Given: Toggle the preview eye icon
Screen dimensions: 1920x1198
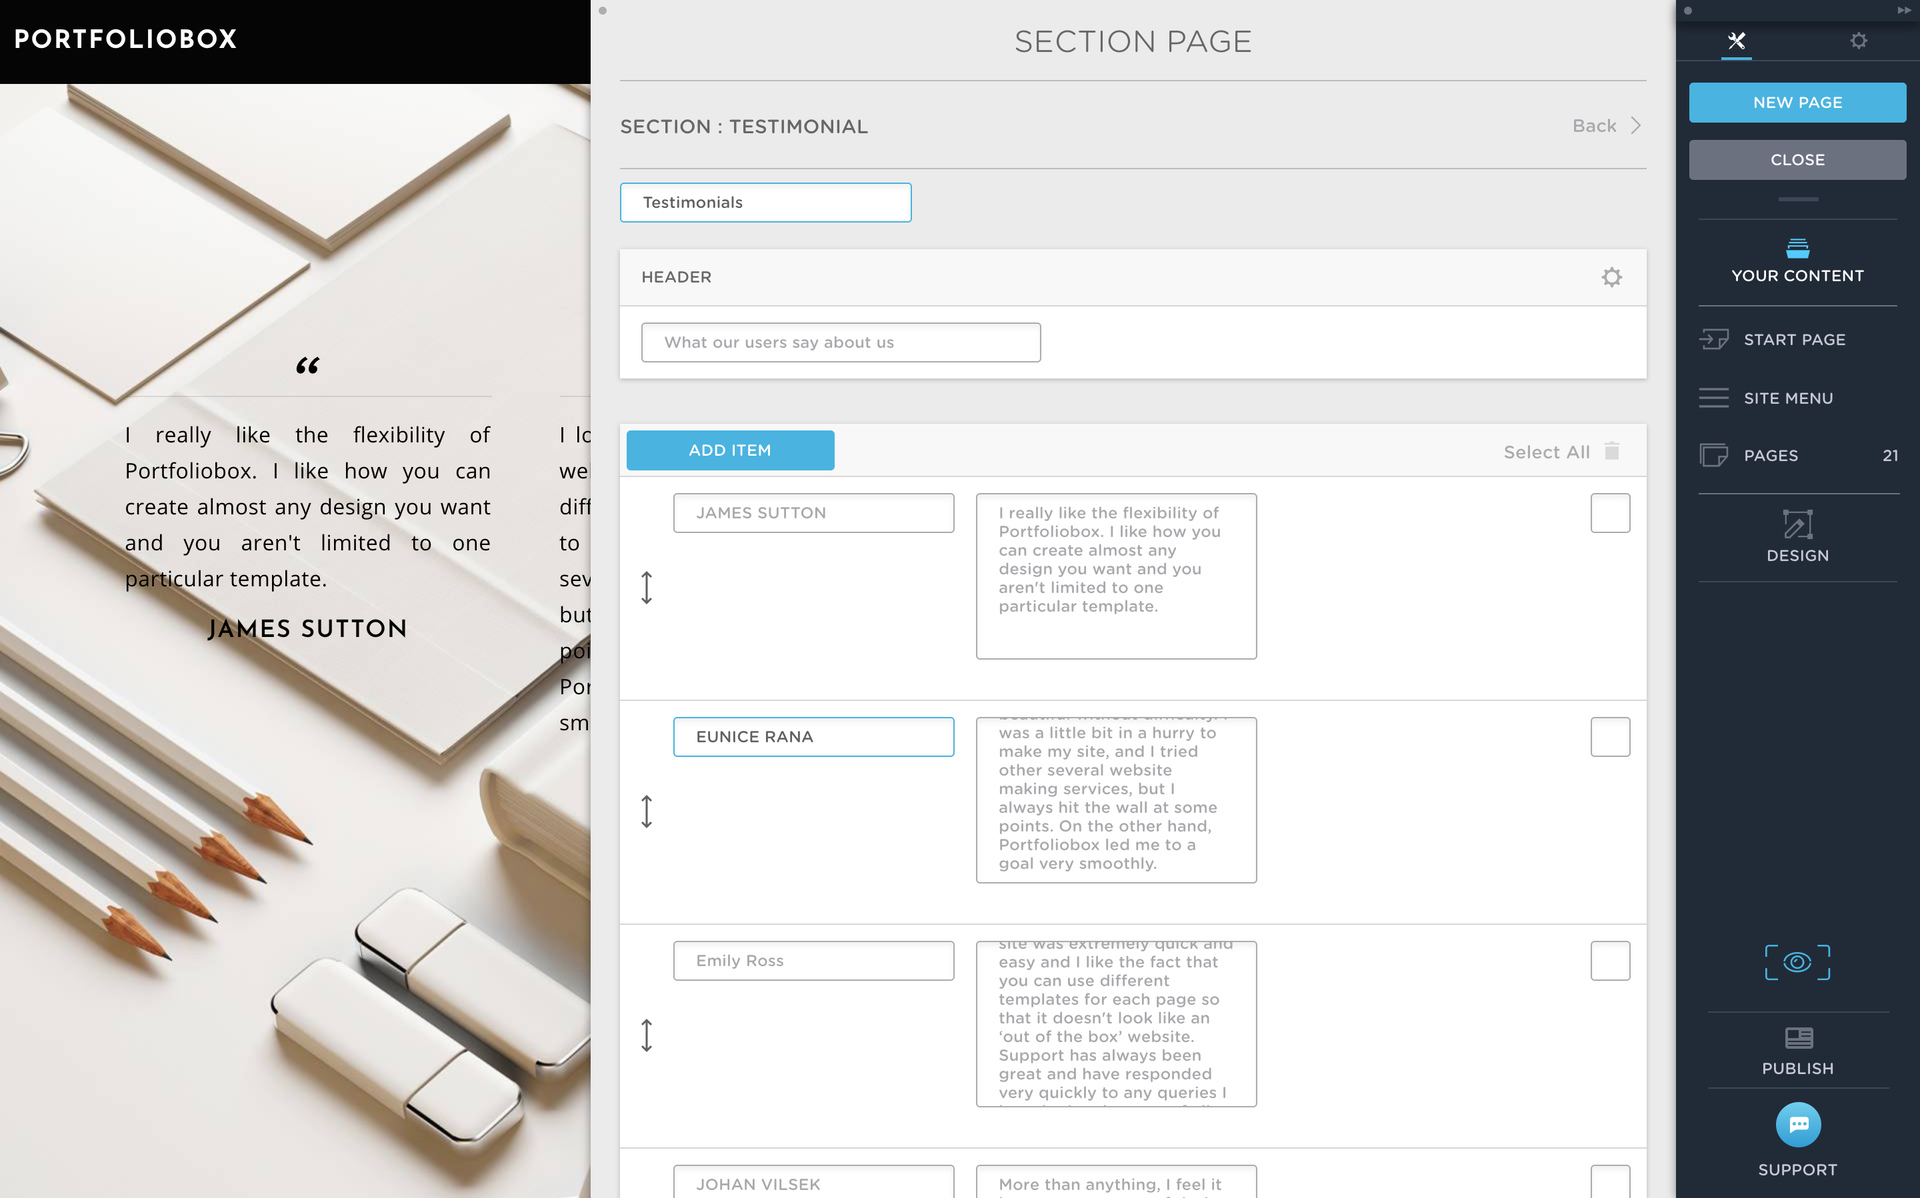Looking at the screenshot, I should click(1797, 962).
